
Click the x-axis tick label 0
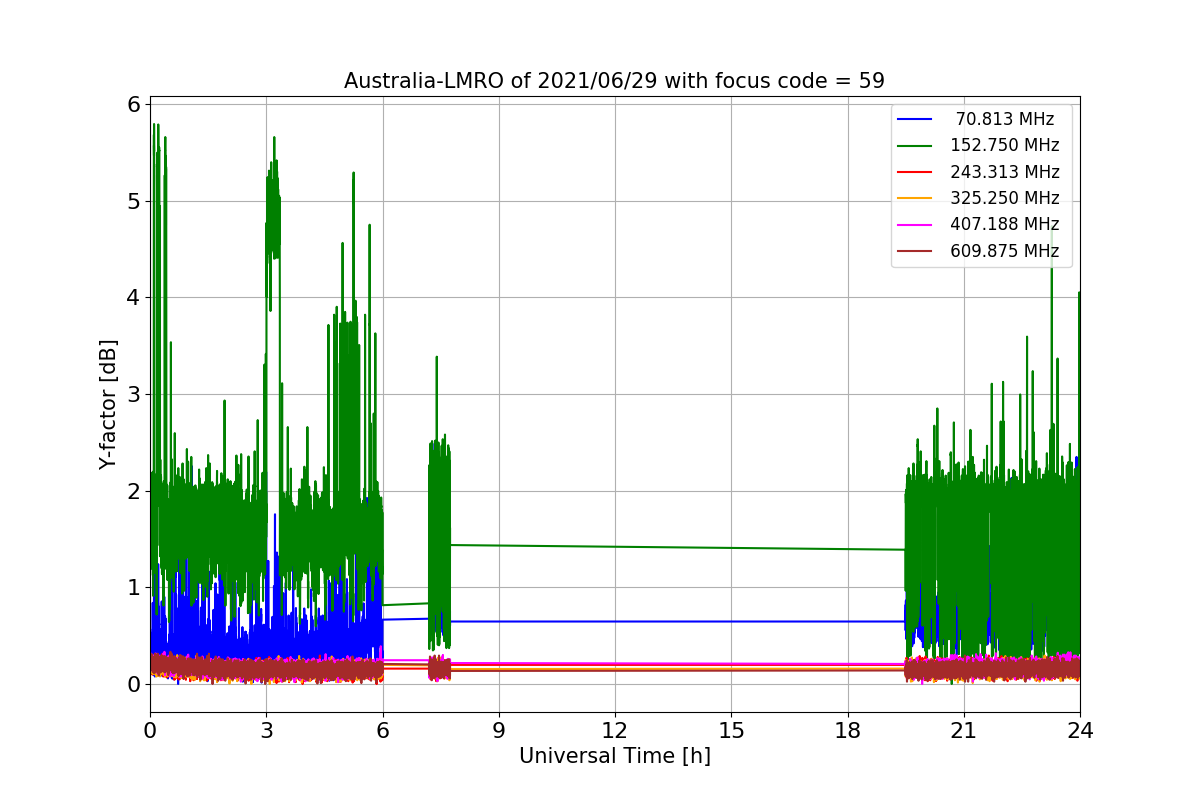coord(150,731)
